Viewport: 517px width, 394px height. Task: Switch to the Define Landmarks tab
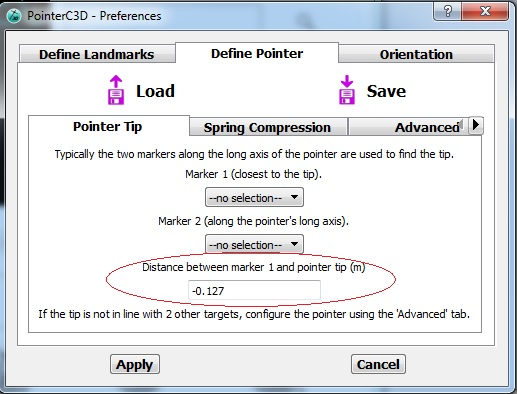coord(97,54)
